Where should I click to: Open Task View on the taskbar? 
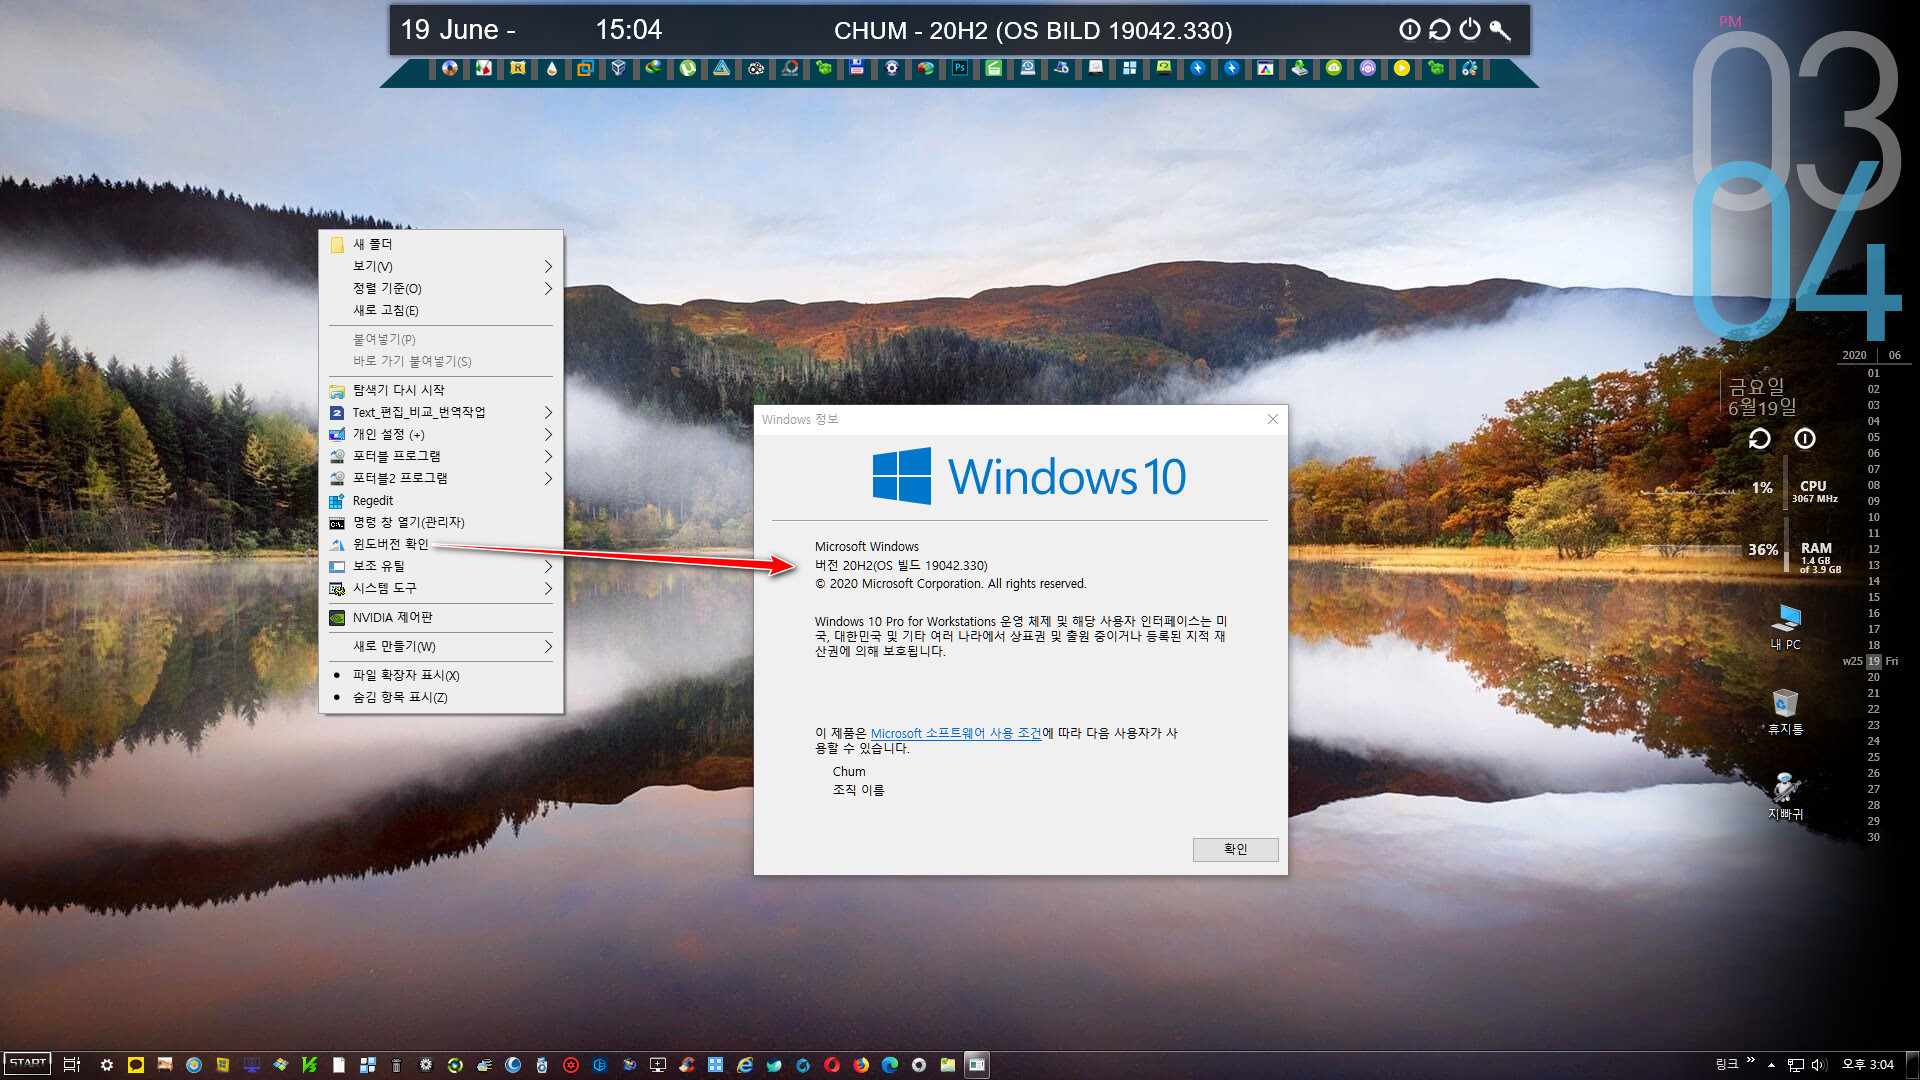(72, 1064)
